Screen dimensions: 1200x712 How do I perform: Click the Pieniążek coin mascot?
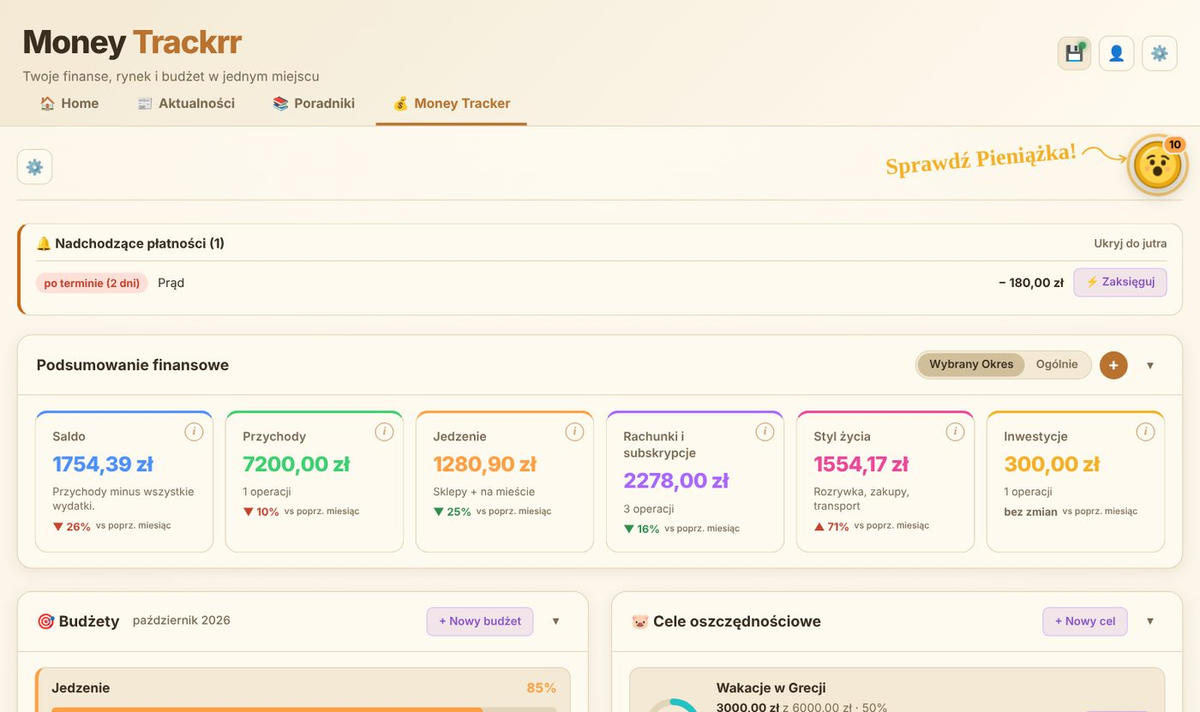(1157, 165)
